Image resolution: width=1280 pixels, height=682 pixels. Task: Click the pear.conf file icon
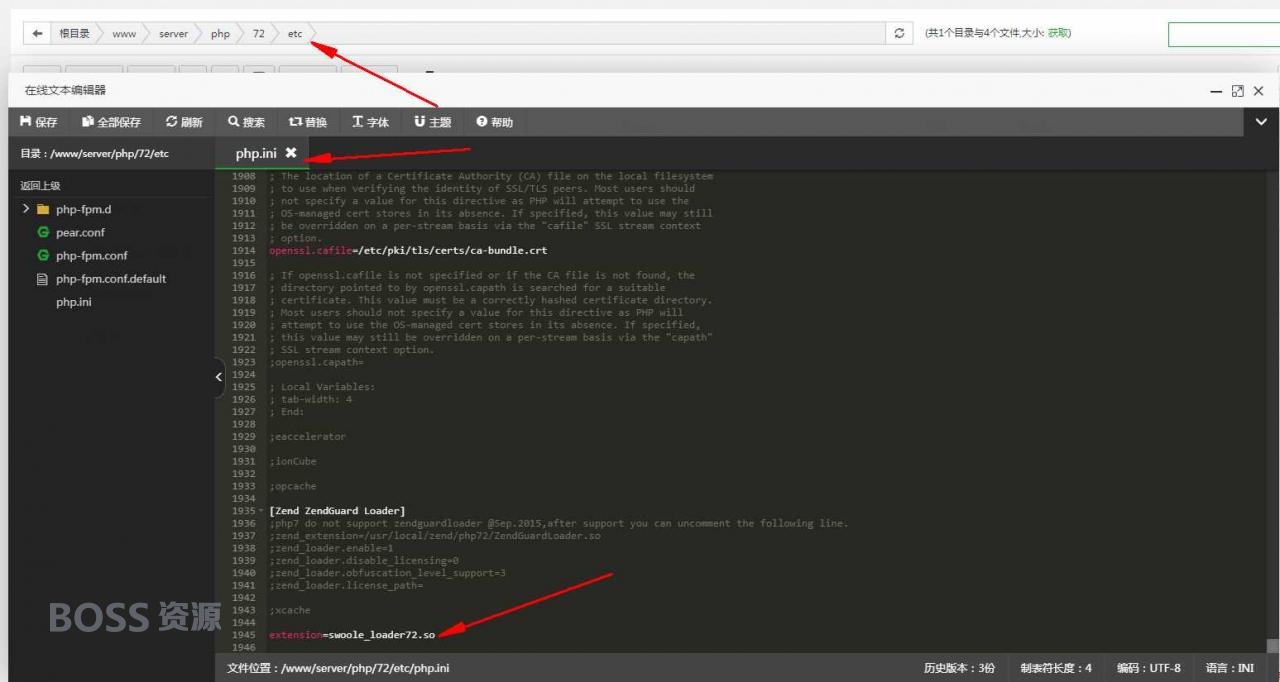coord(43,232)
